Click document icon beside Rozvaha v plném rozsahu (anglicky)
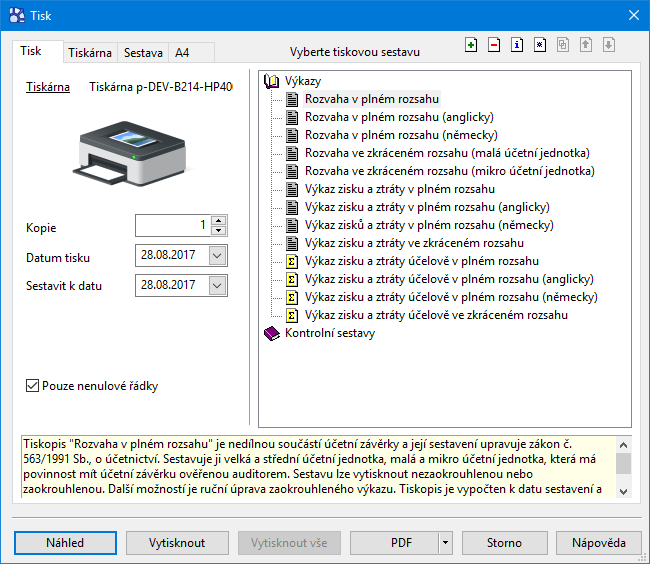Viewport: 650px width, 564px height. [292, 117]
